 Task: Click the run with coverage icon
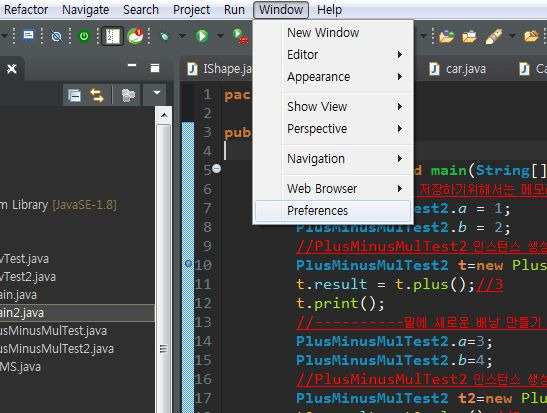tap(240, 36)
